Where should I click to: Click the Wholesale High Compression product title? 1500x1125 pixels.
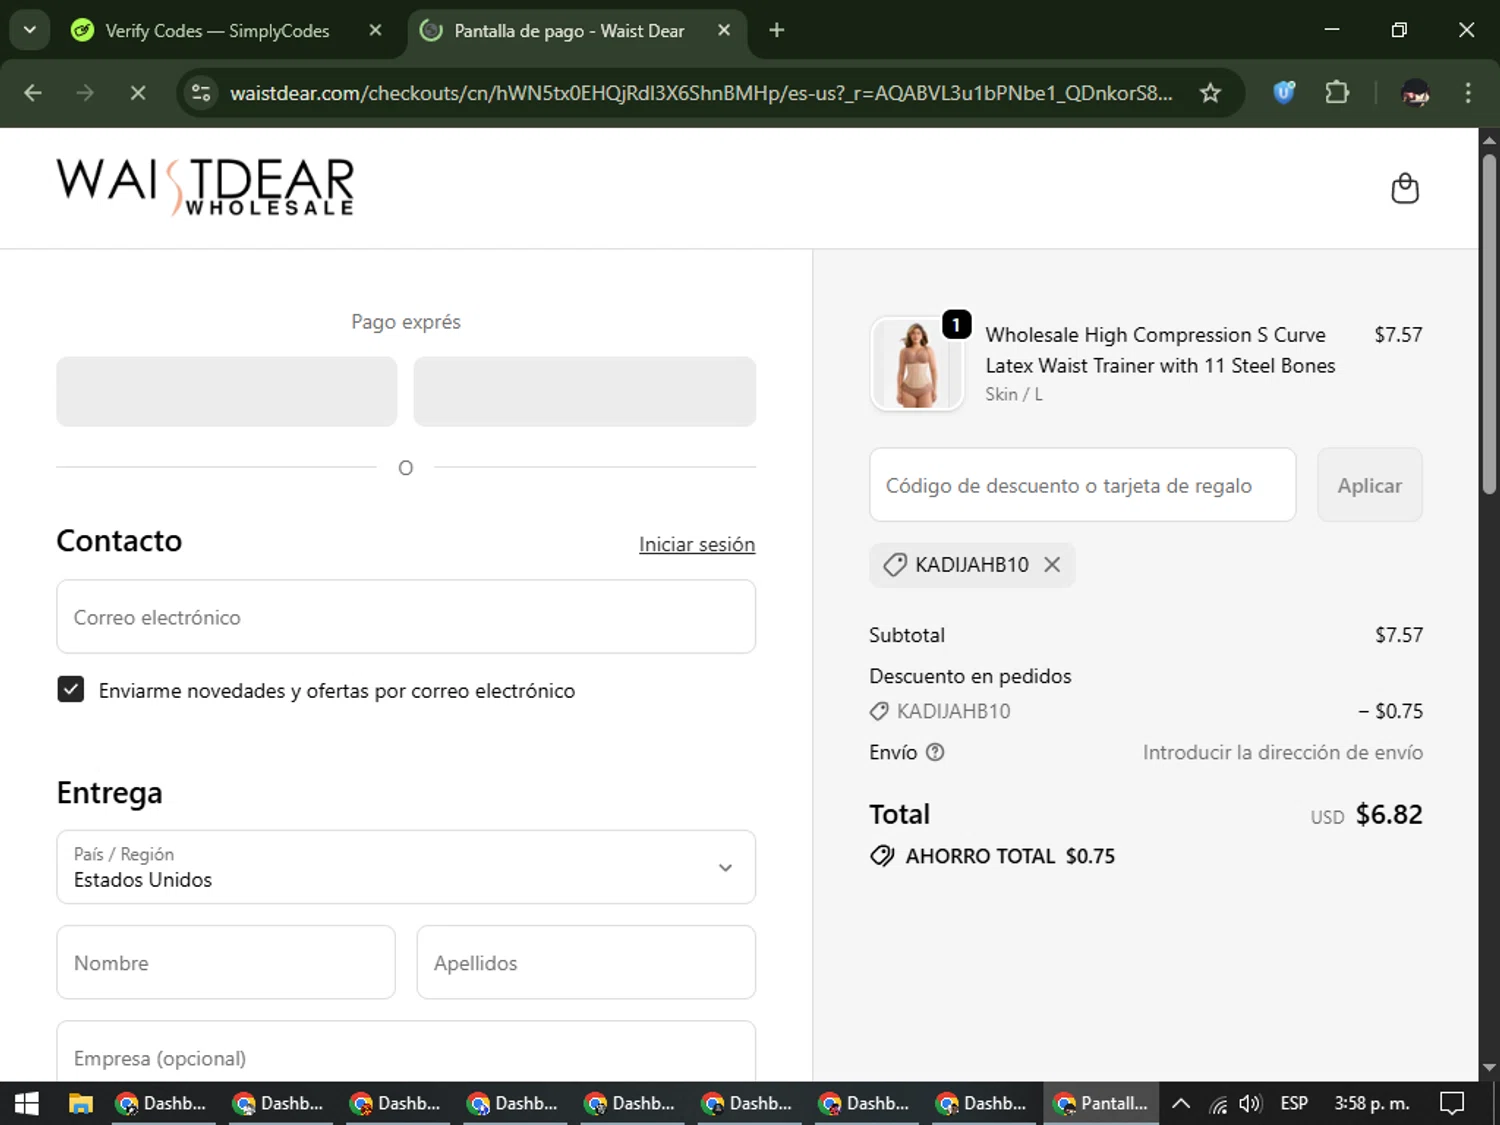(x=1160, y=350)
